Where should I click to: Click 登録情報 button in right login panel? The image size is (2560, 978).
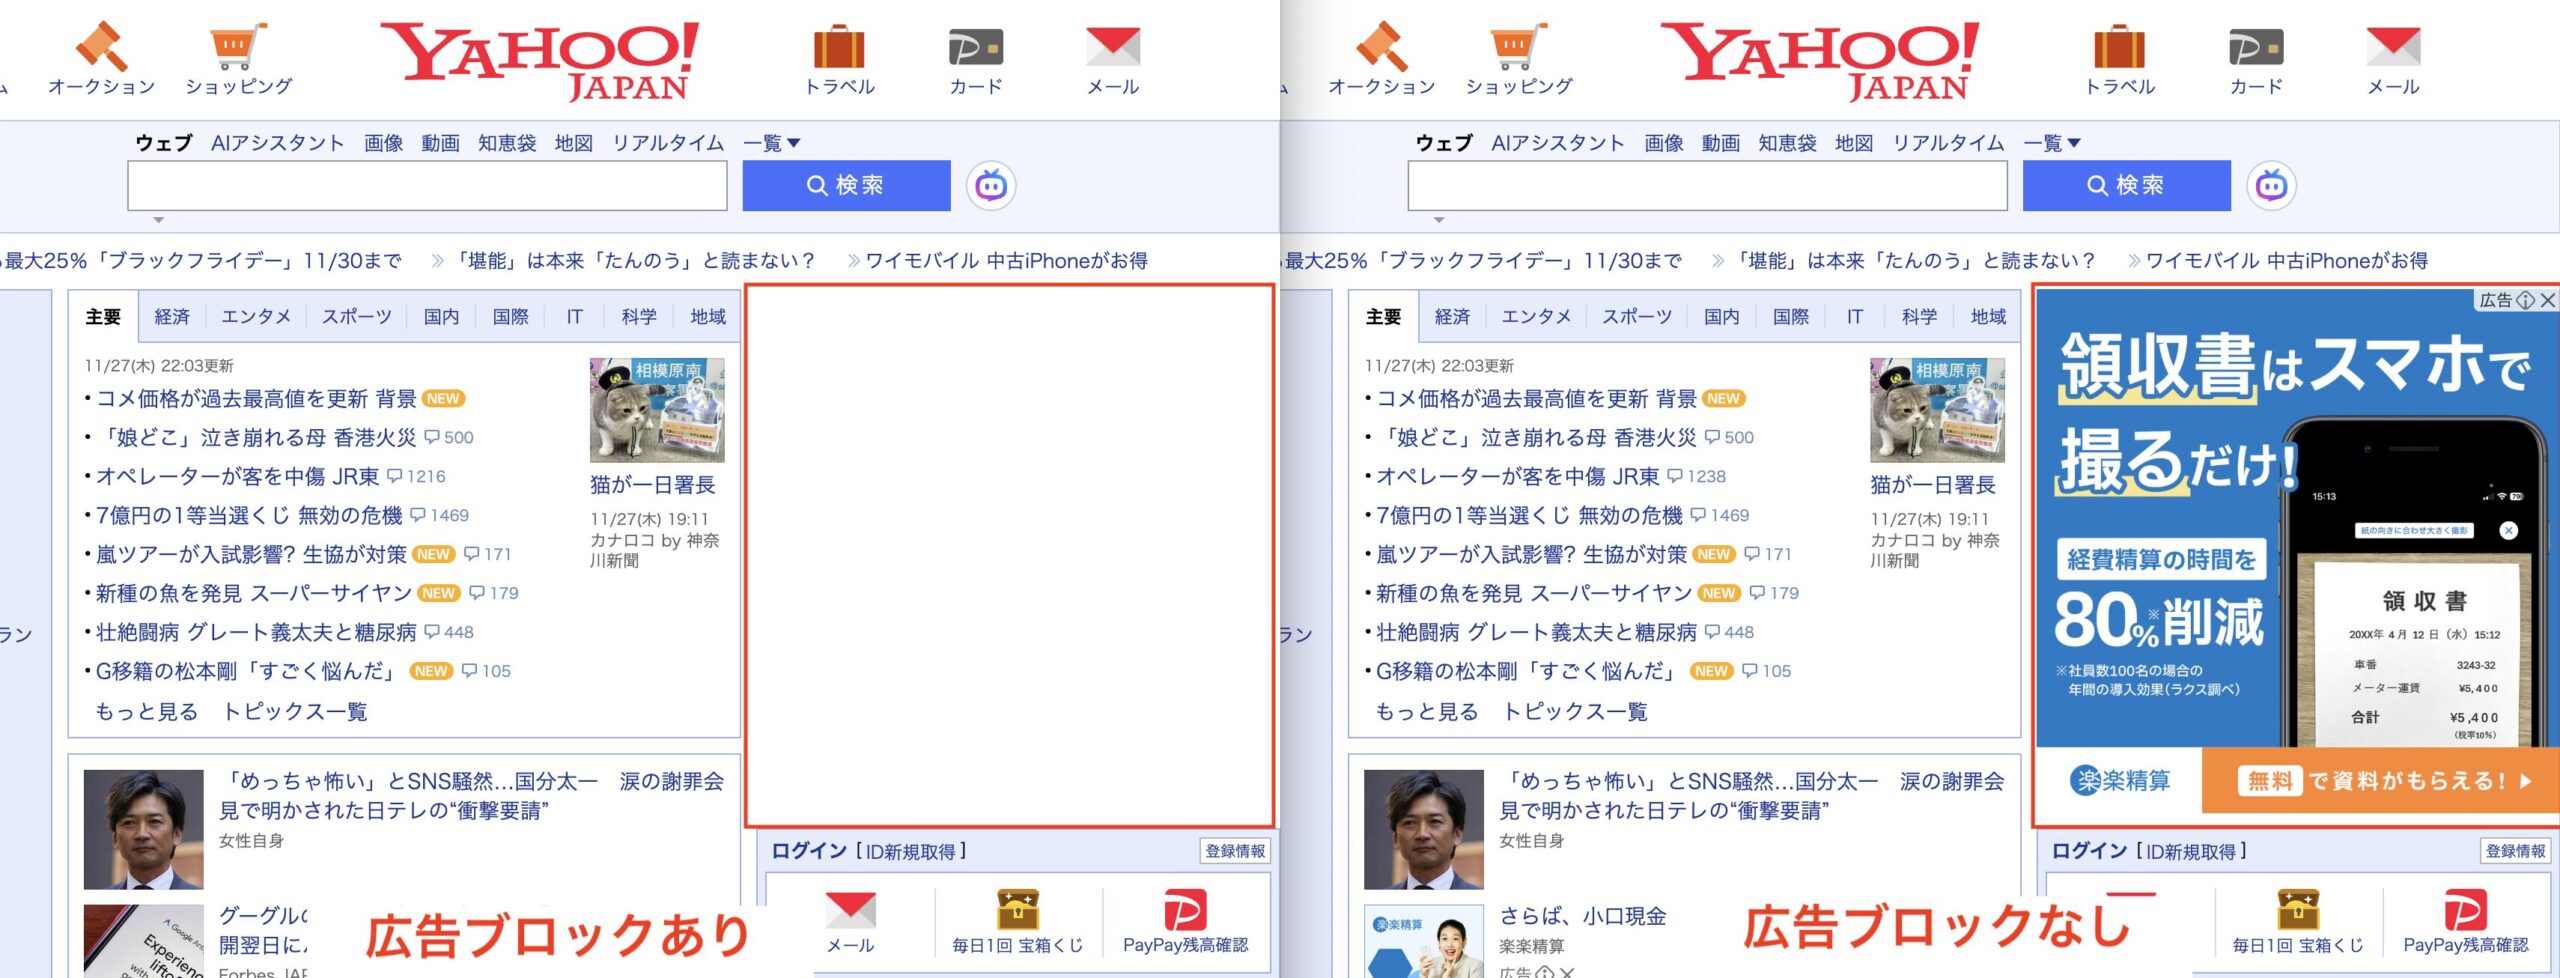[x=2515, y=851]
